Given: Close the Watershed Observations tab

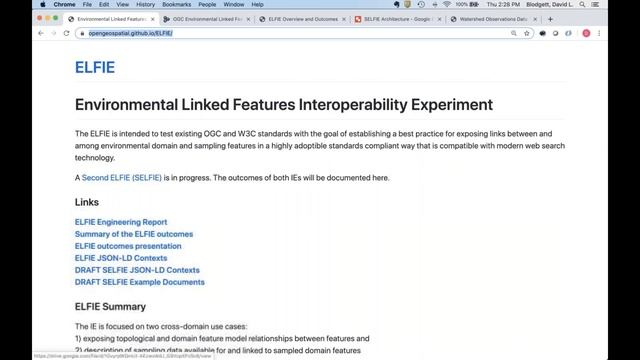Looking at the screenshot, I should pos(535,19).
